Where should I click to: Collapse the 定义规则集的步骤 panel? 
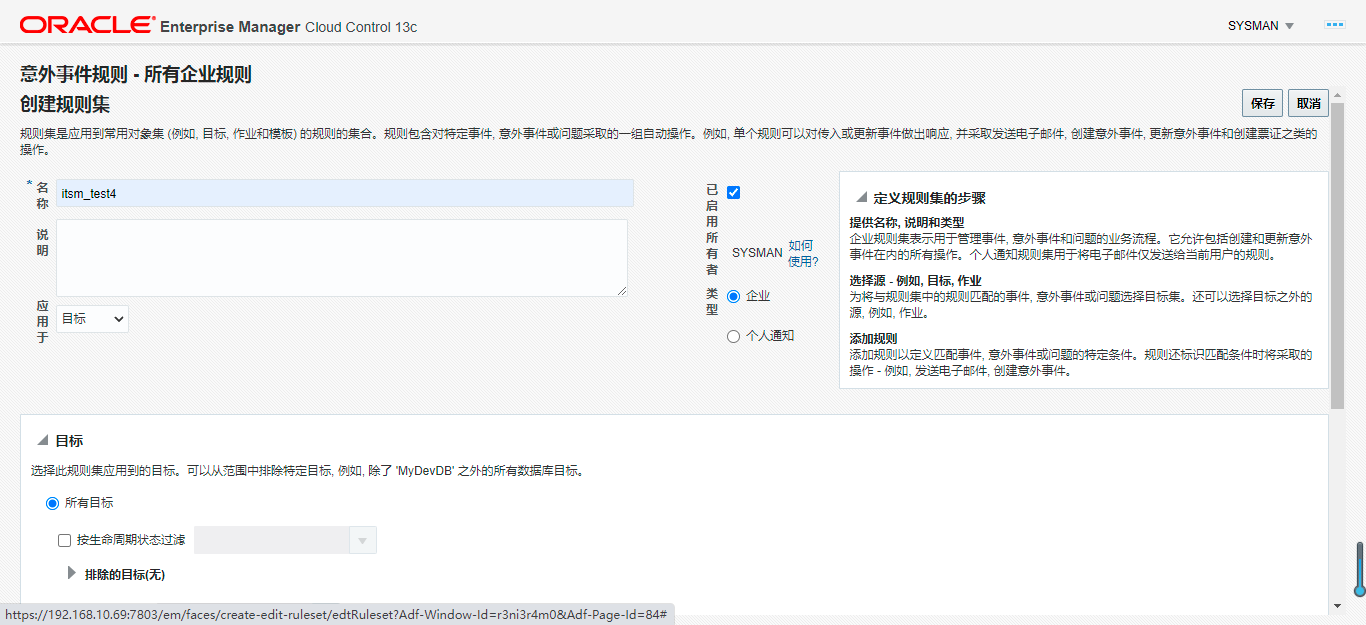[x=860, y=198]
